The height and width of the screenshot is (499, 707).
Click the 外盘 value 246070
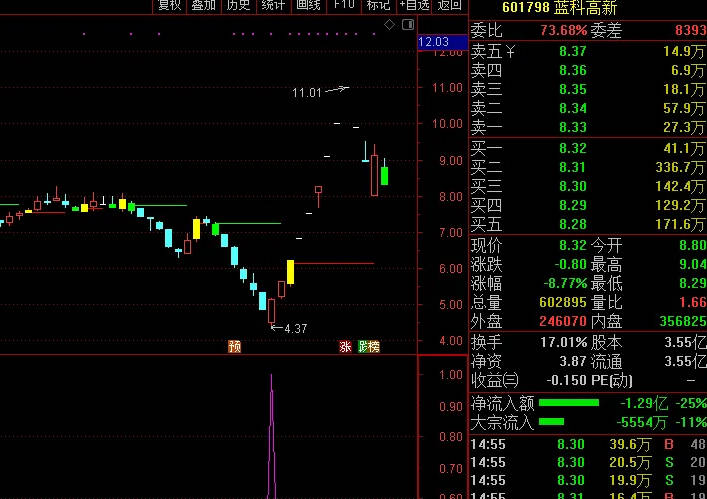[563, 321]
